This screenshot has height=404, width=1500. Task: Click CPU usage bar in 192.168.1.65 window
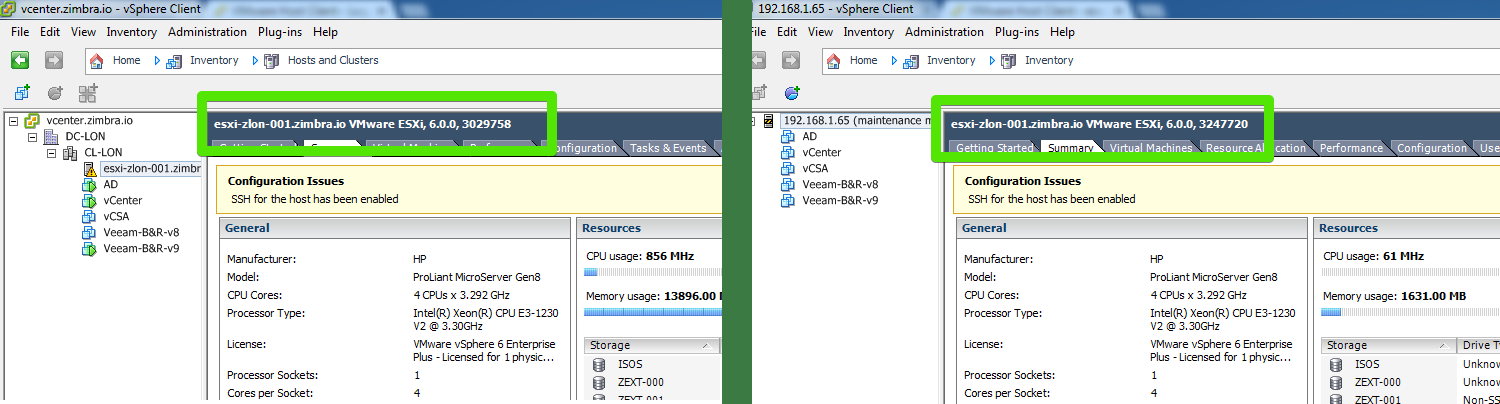pyautogui.click(x=1410, y=271)
